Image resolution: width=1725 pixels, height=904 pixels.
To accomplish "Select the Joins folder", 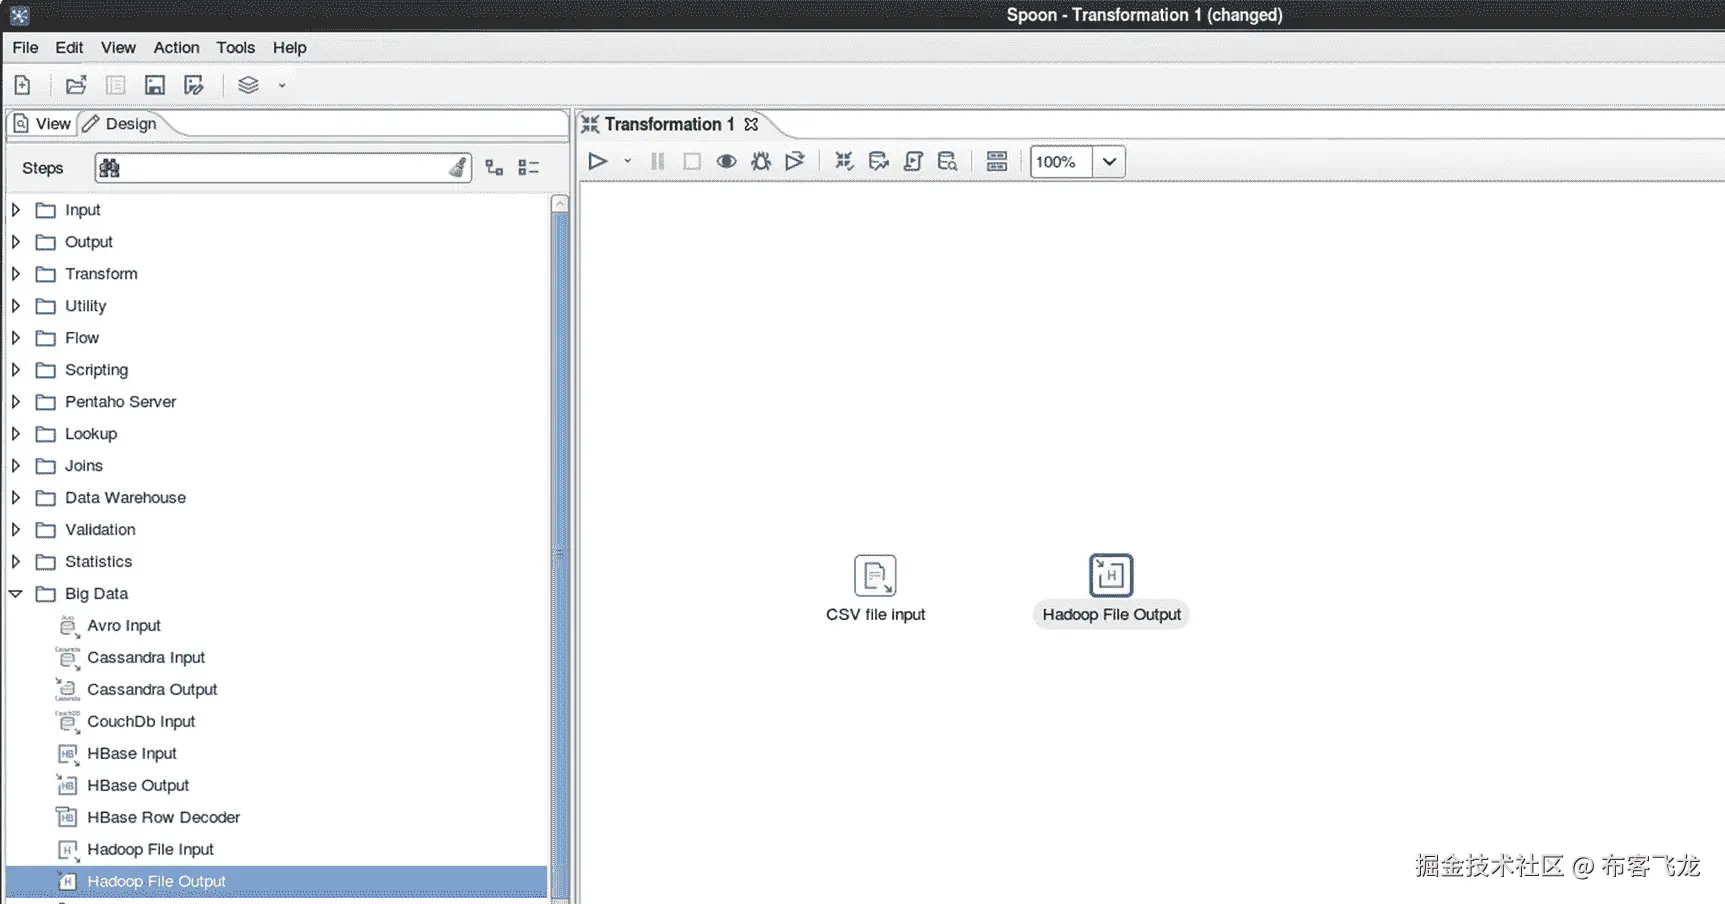I will 84,466.
